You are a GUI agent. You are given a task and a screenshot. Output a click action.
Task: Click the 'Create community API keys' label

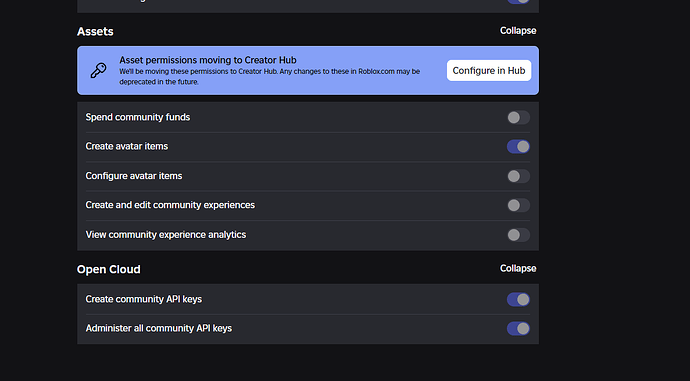pyautogui.click(x=143, y=299)
